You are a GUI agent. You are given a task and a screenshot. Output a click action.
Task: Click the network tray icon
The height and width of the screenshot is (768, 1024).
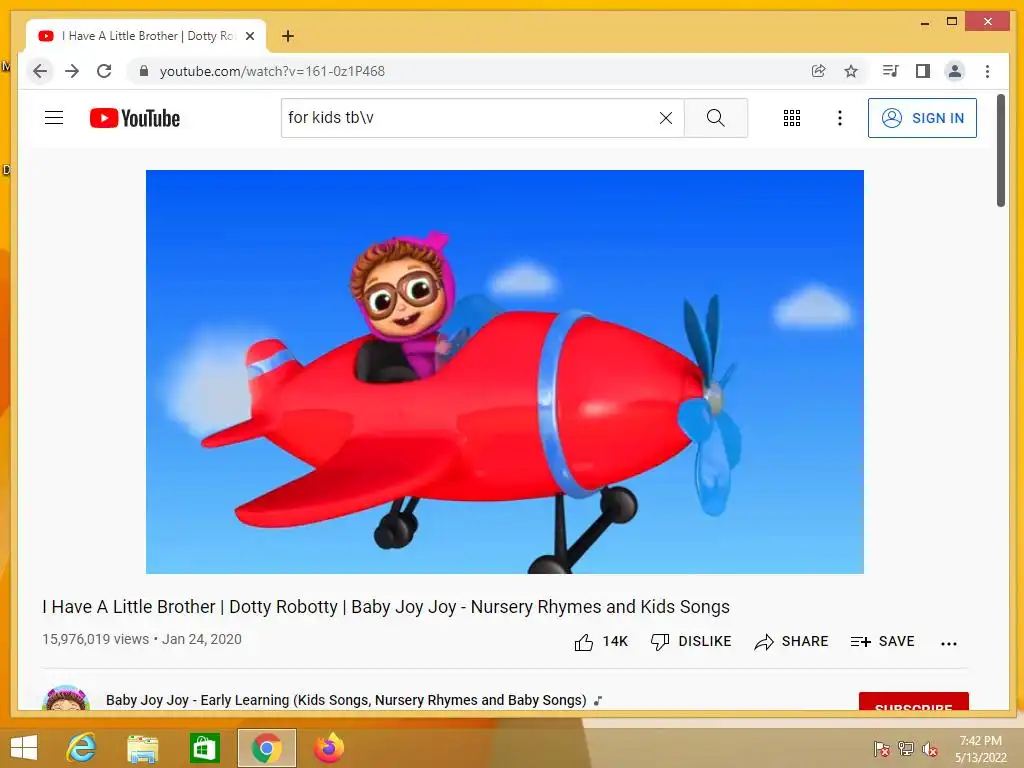(x=906, y=748)
